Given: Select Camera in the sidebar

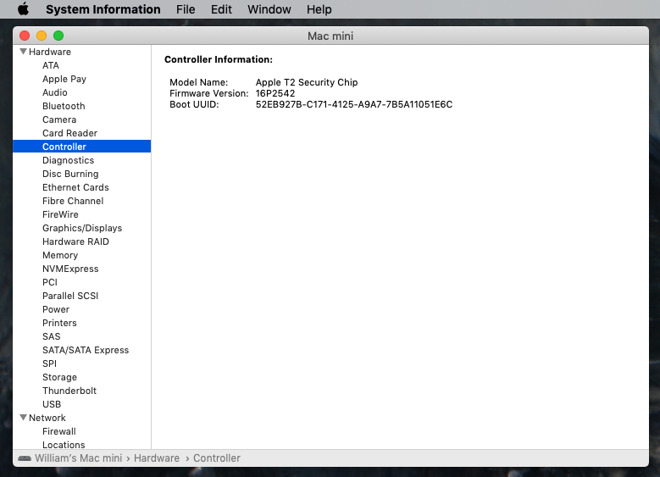Looking at the screenshot, I should [x=59, y=120].
